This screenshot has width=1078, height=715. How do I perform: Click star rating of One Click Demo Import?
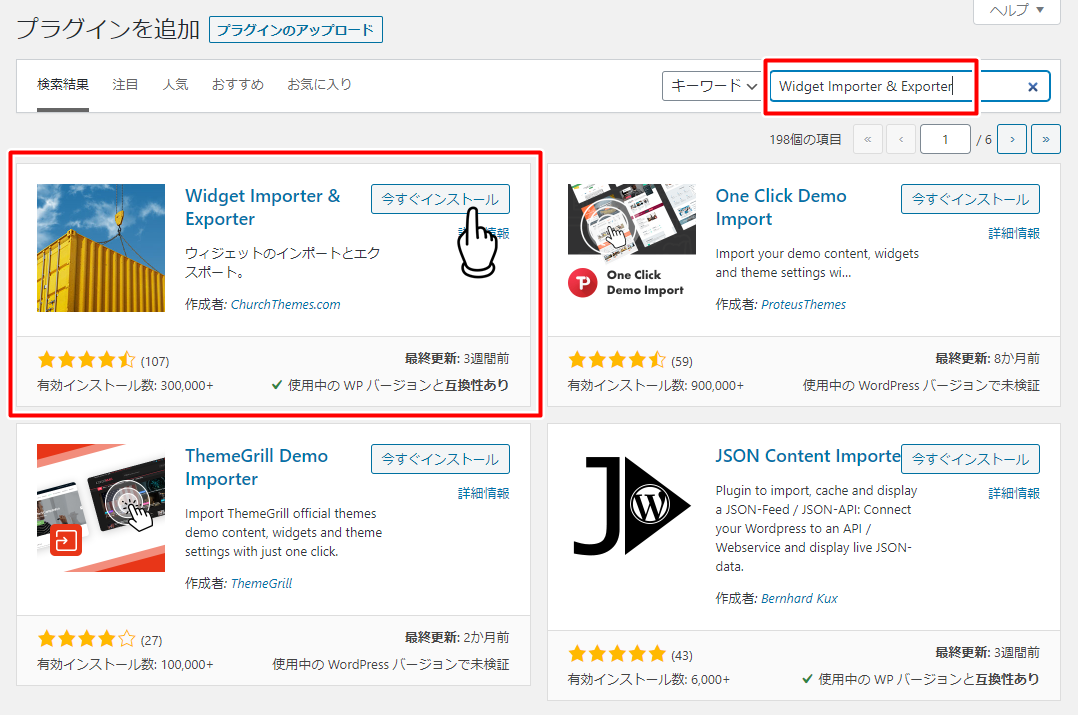coord(617,360)
